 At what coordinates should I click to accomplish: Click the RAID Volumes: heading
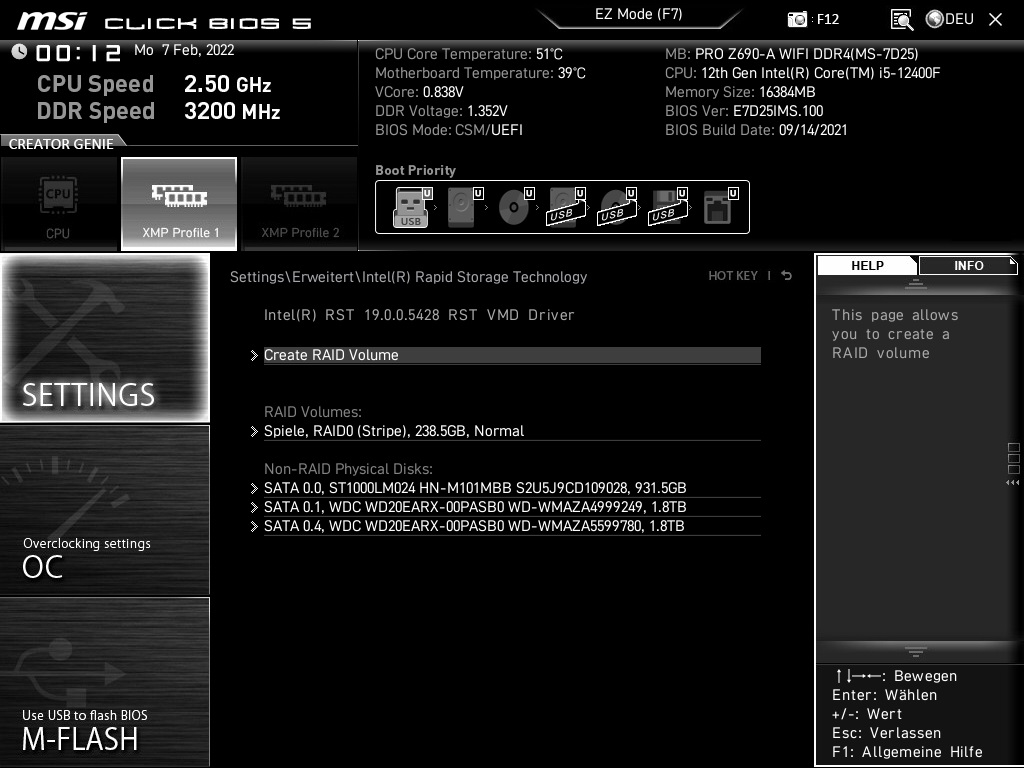313,412
